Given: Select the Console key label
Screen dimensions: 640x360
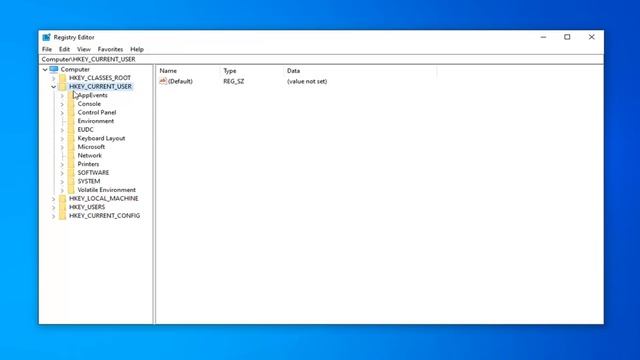Looking at the screenshot, I should pos(89,104).
